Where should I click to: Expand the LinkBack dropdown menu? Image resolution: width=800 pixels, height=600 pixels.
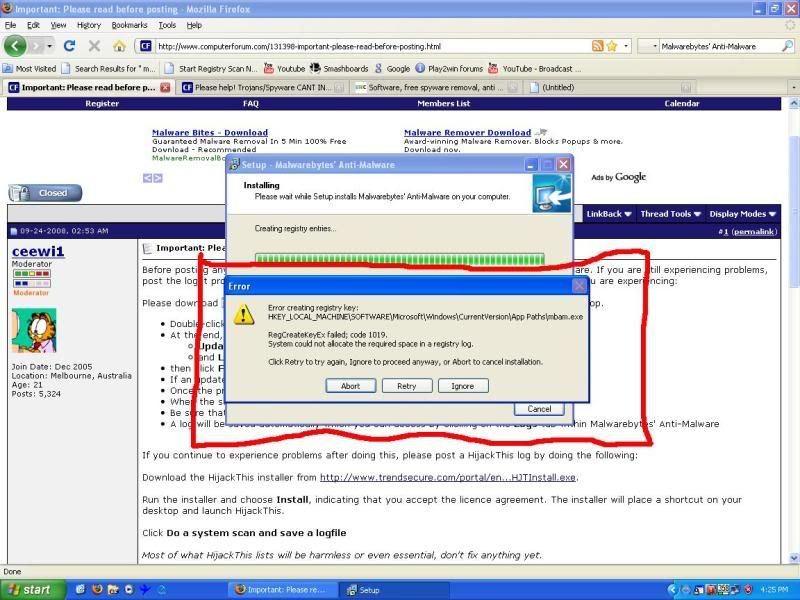click(609, 214)
